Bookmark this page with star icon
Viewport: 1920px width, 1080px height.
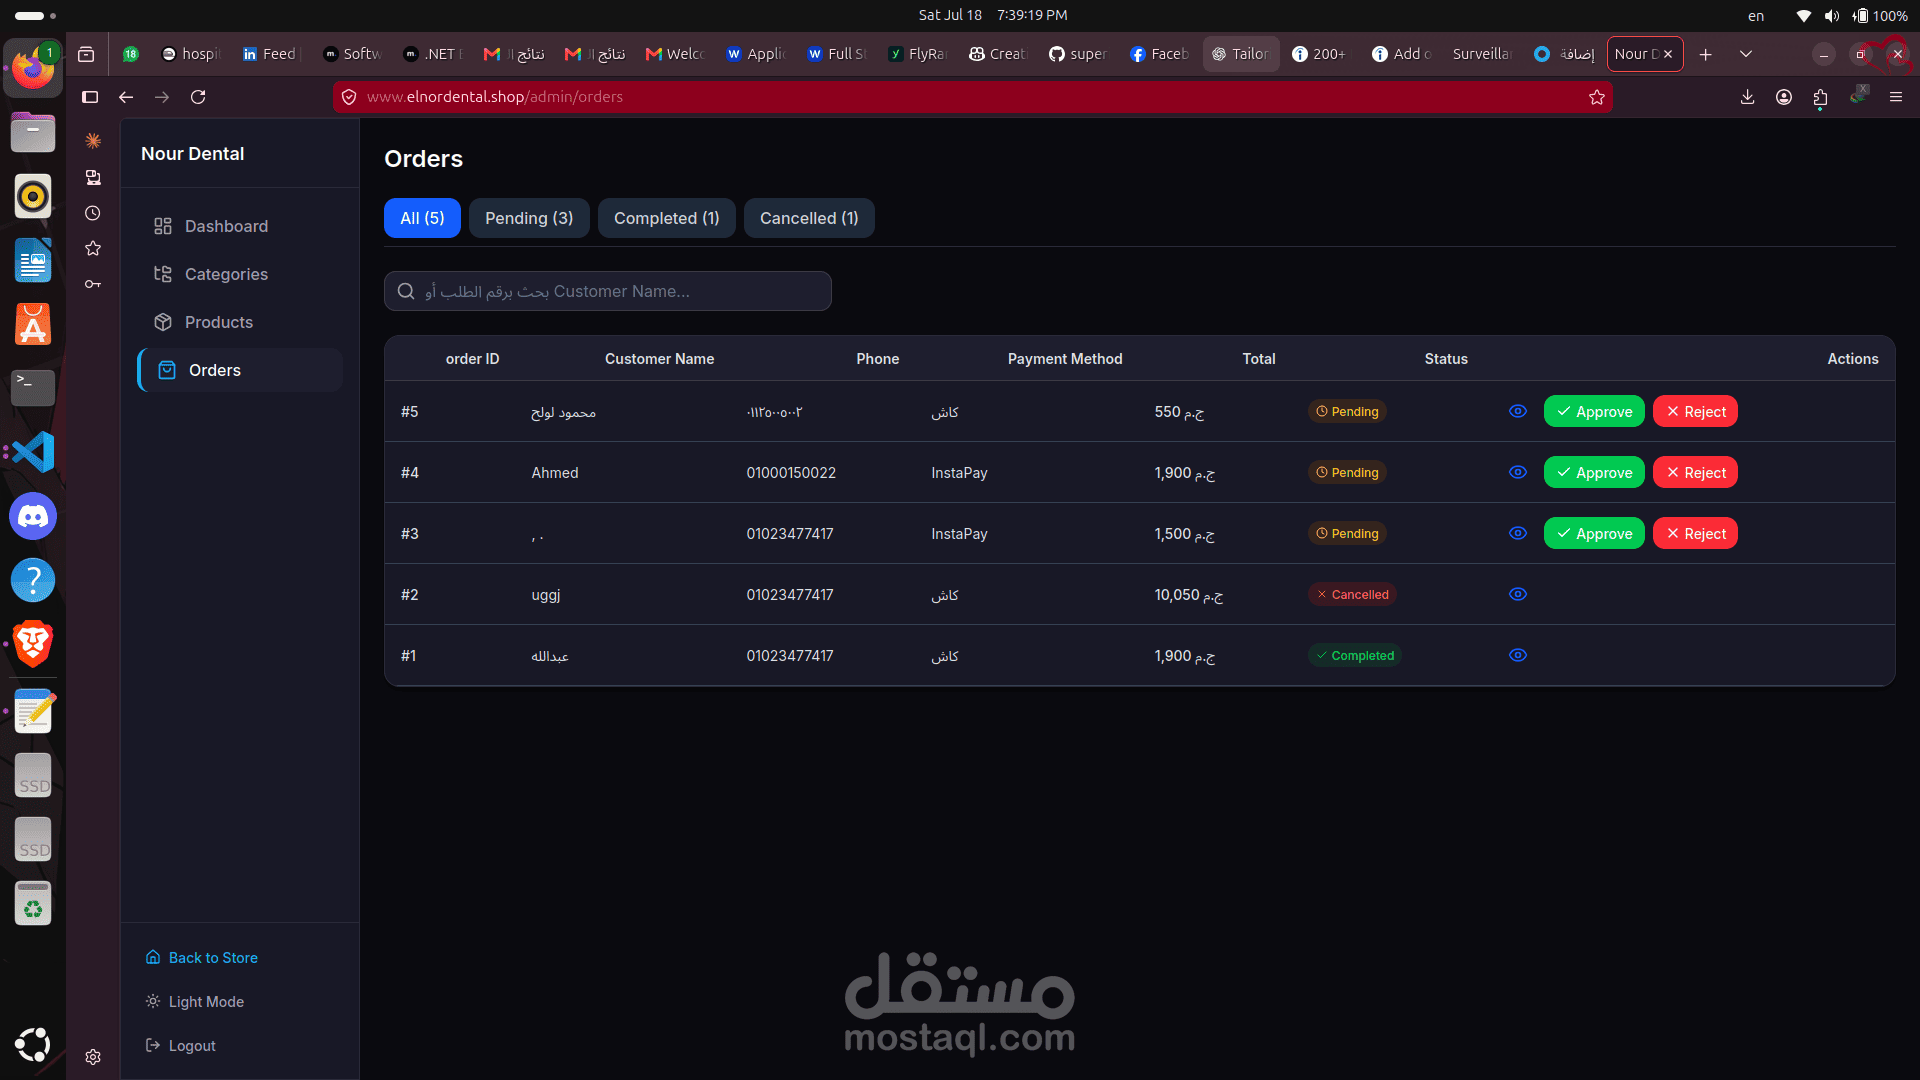(x=1596, y=97)
